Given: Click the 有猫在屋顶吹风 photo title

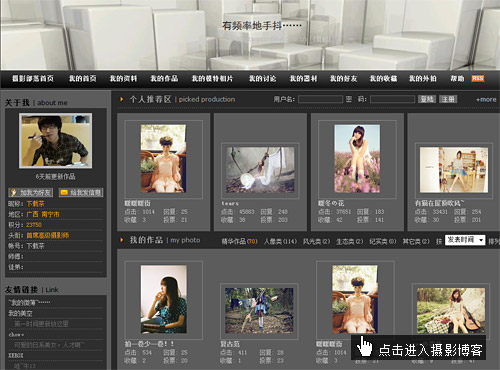Looking at the screenshot, I should pos(439,203).
